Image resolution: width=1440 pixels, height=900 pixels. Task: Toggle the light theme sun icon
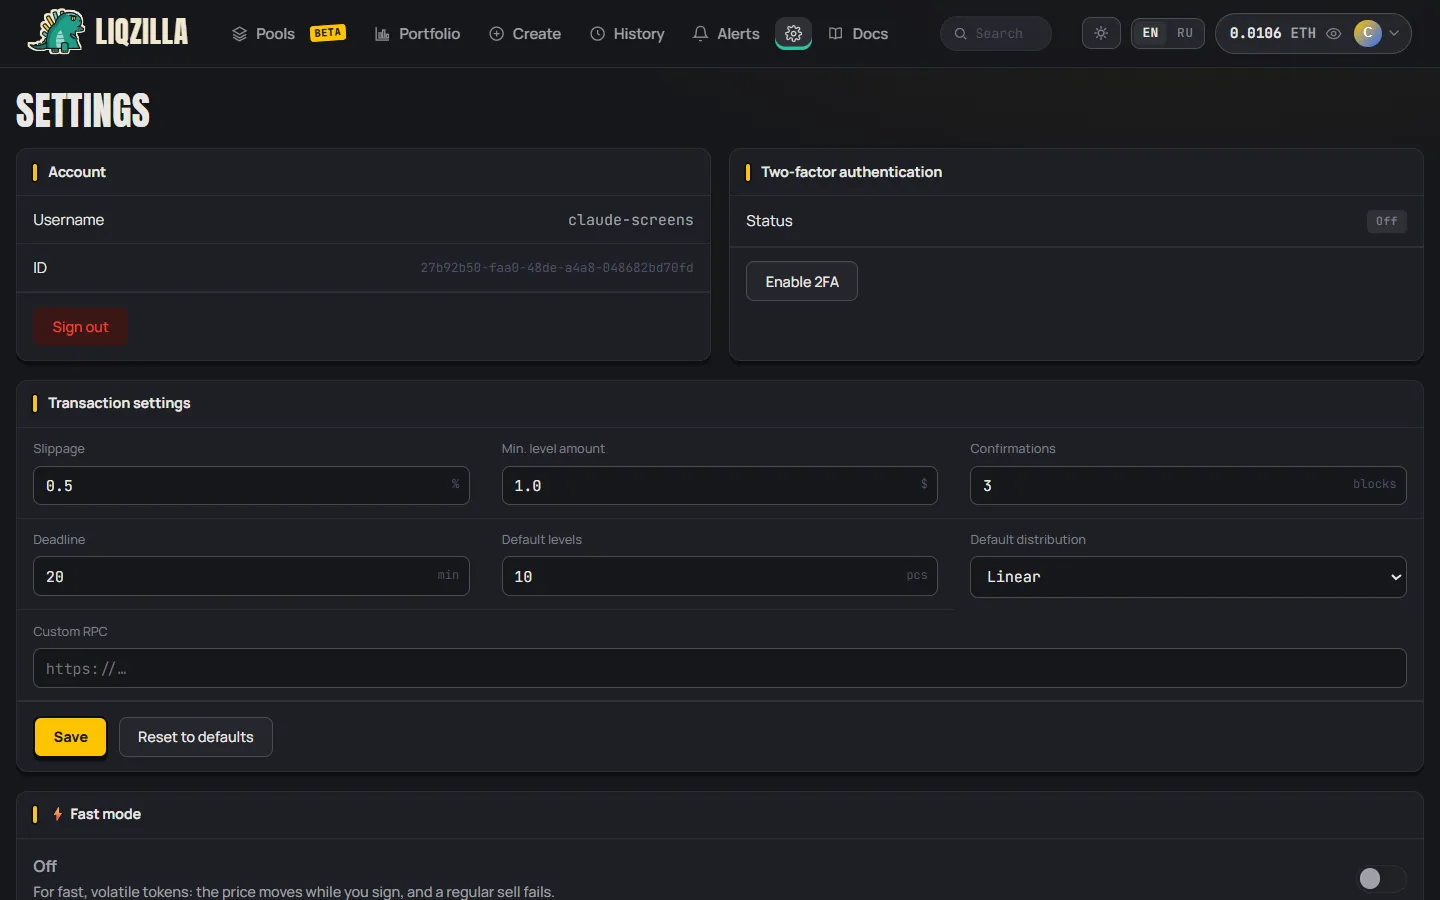coord(1101,33)
